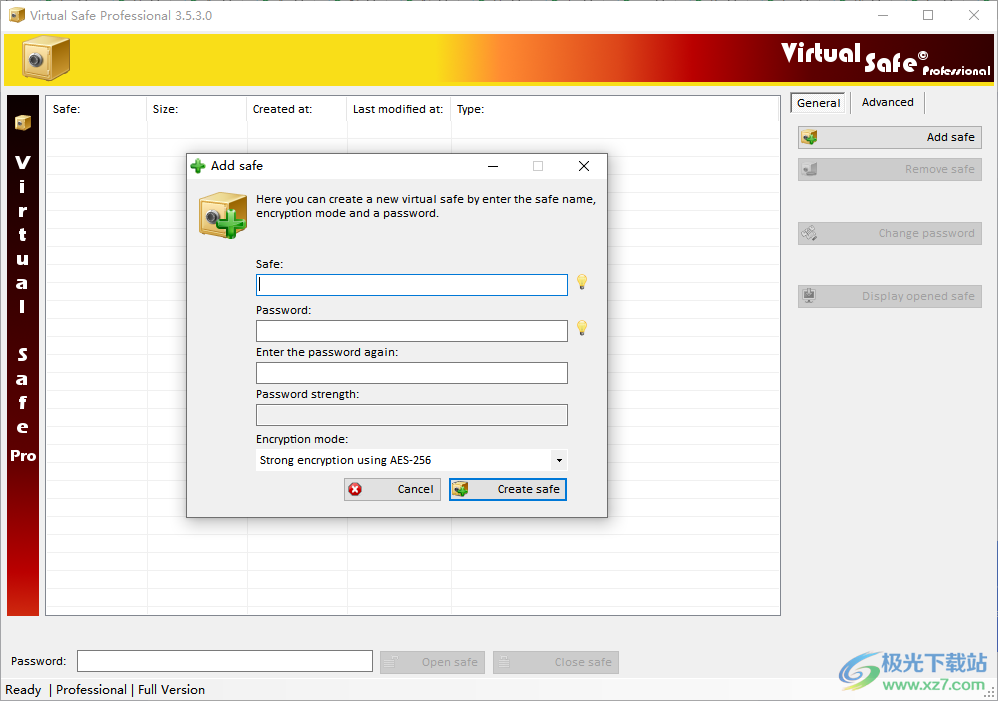Click the Size column header

pyautogui.click(x=197, y=109)
